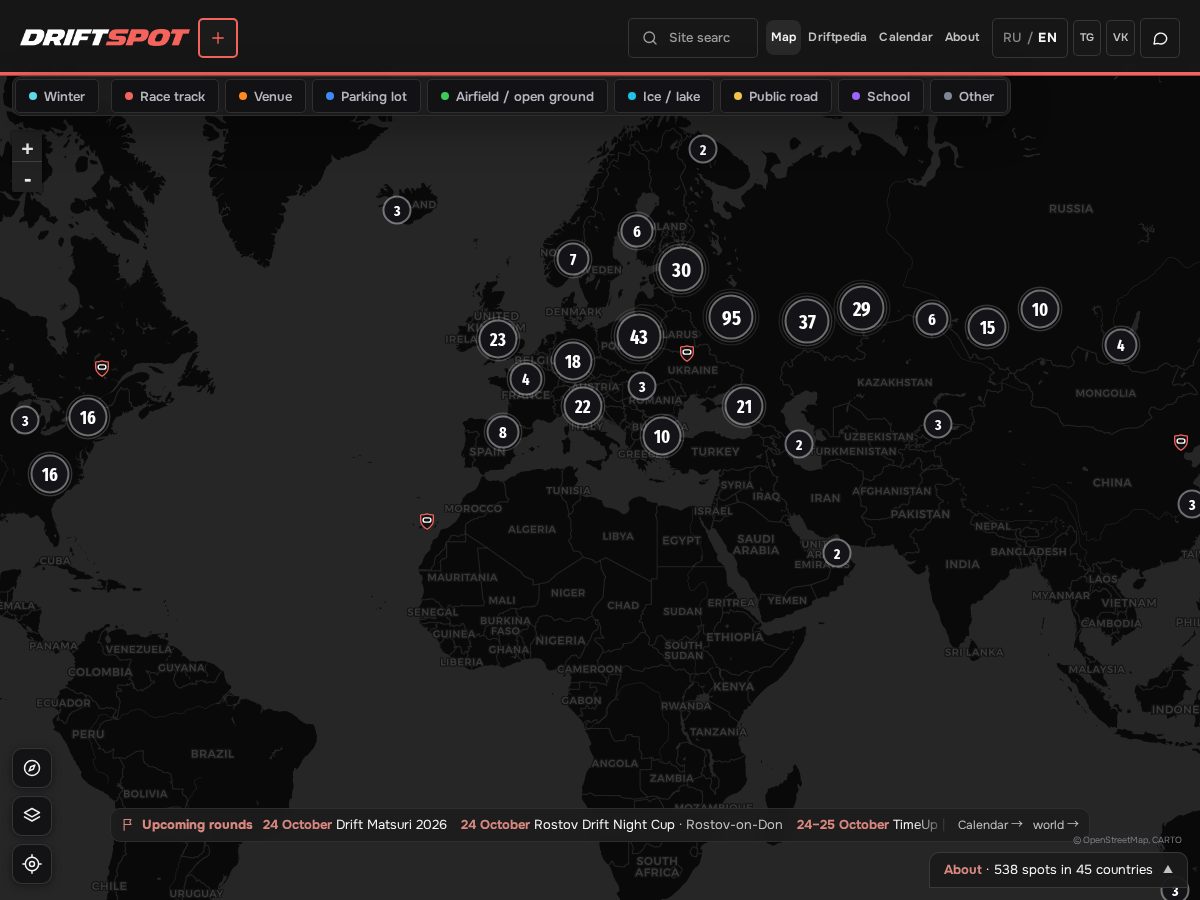The image size is (1200, 900).
Task: Add a new spot with plus button
Action: [218, 38]
